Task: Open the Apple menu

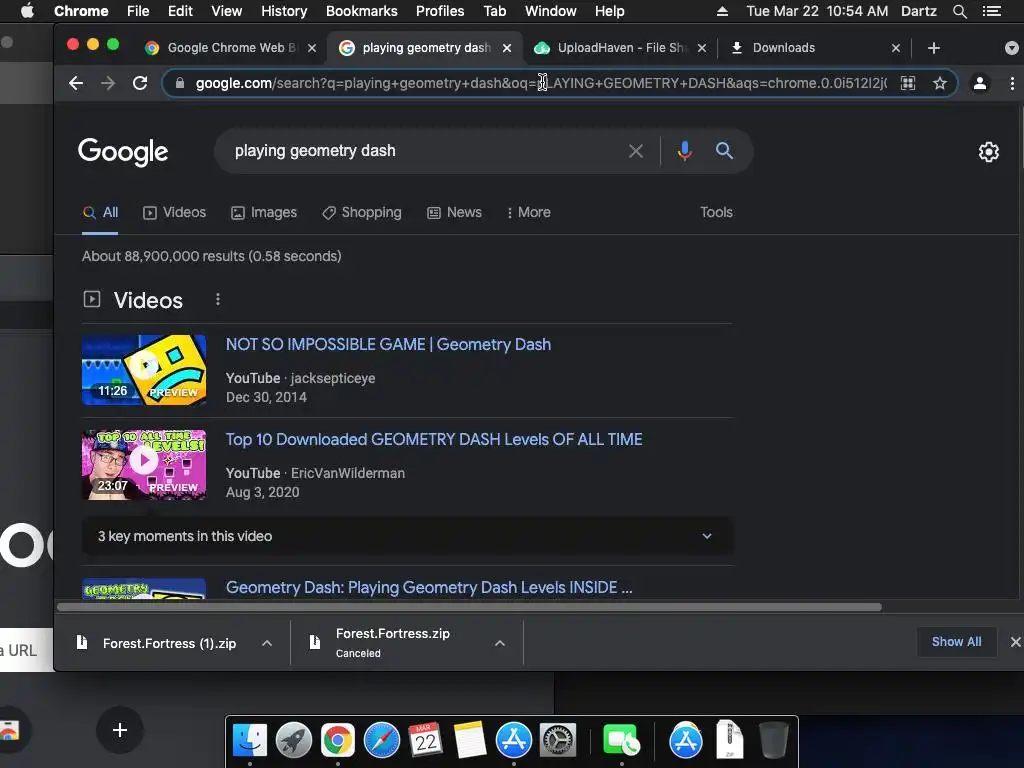Action: click(27, 11)
